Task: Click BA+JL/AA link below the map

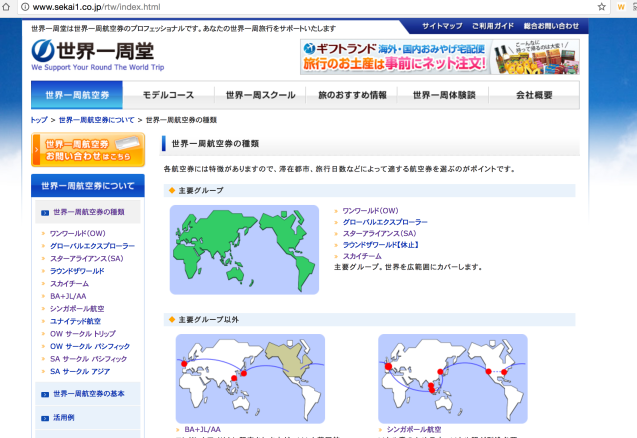Action: pos(203,429)
